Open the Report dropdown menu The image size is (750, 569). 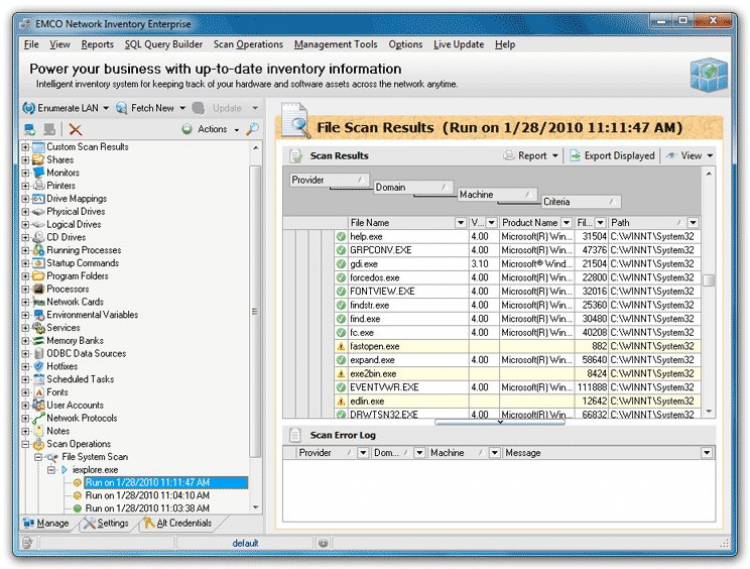point(531,156)
